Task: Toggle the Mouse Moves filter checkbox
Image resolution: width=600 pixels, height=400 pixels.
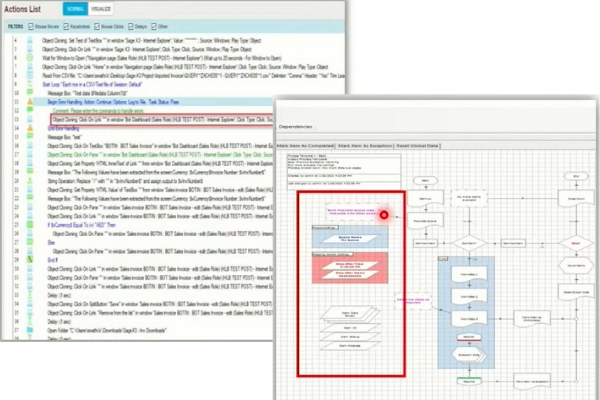Action: click(31, 26)
